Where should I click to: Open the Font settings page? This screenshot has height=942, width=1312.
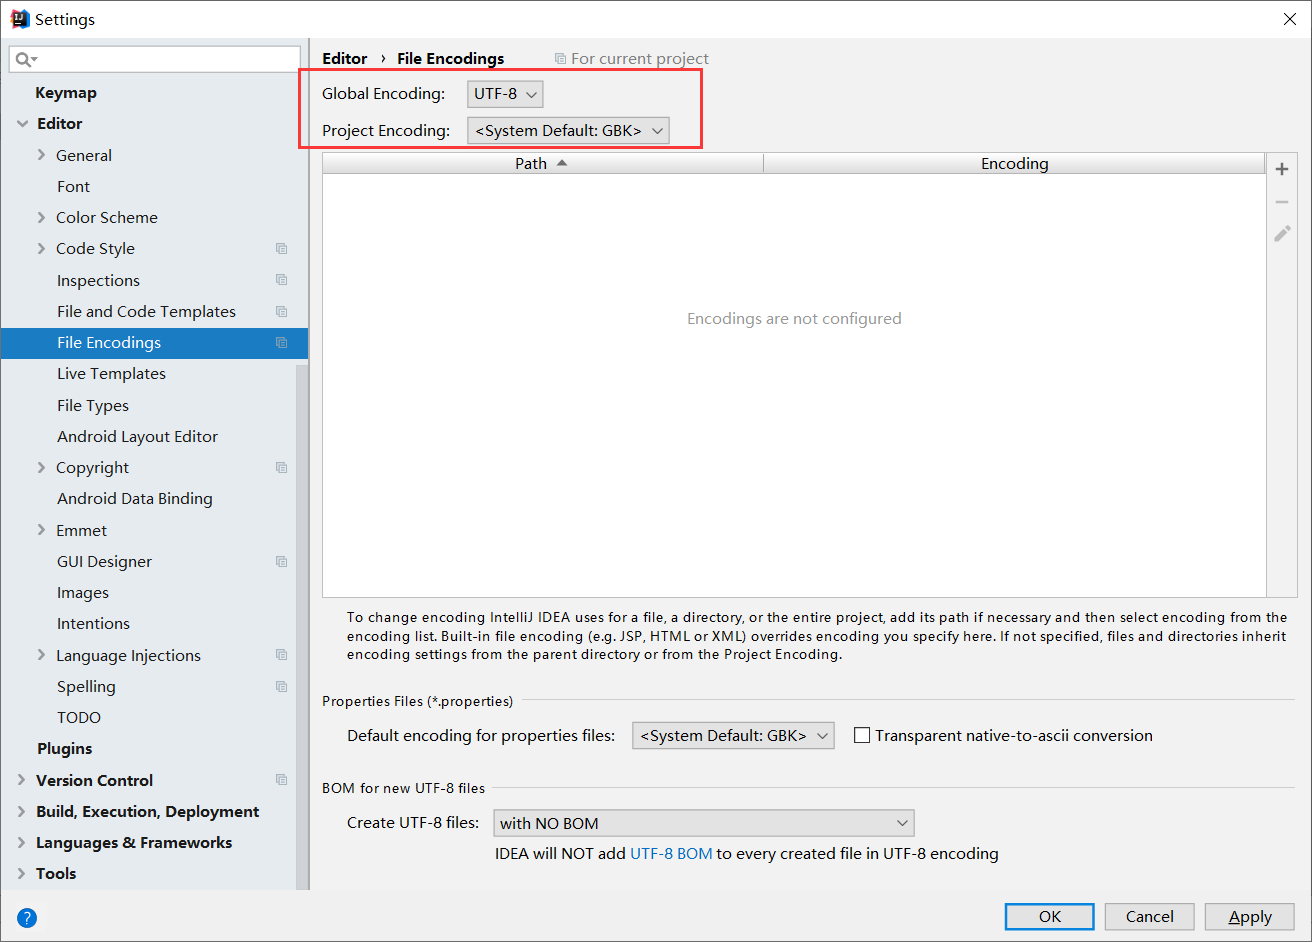[x=73, y=186]
